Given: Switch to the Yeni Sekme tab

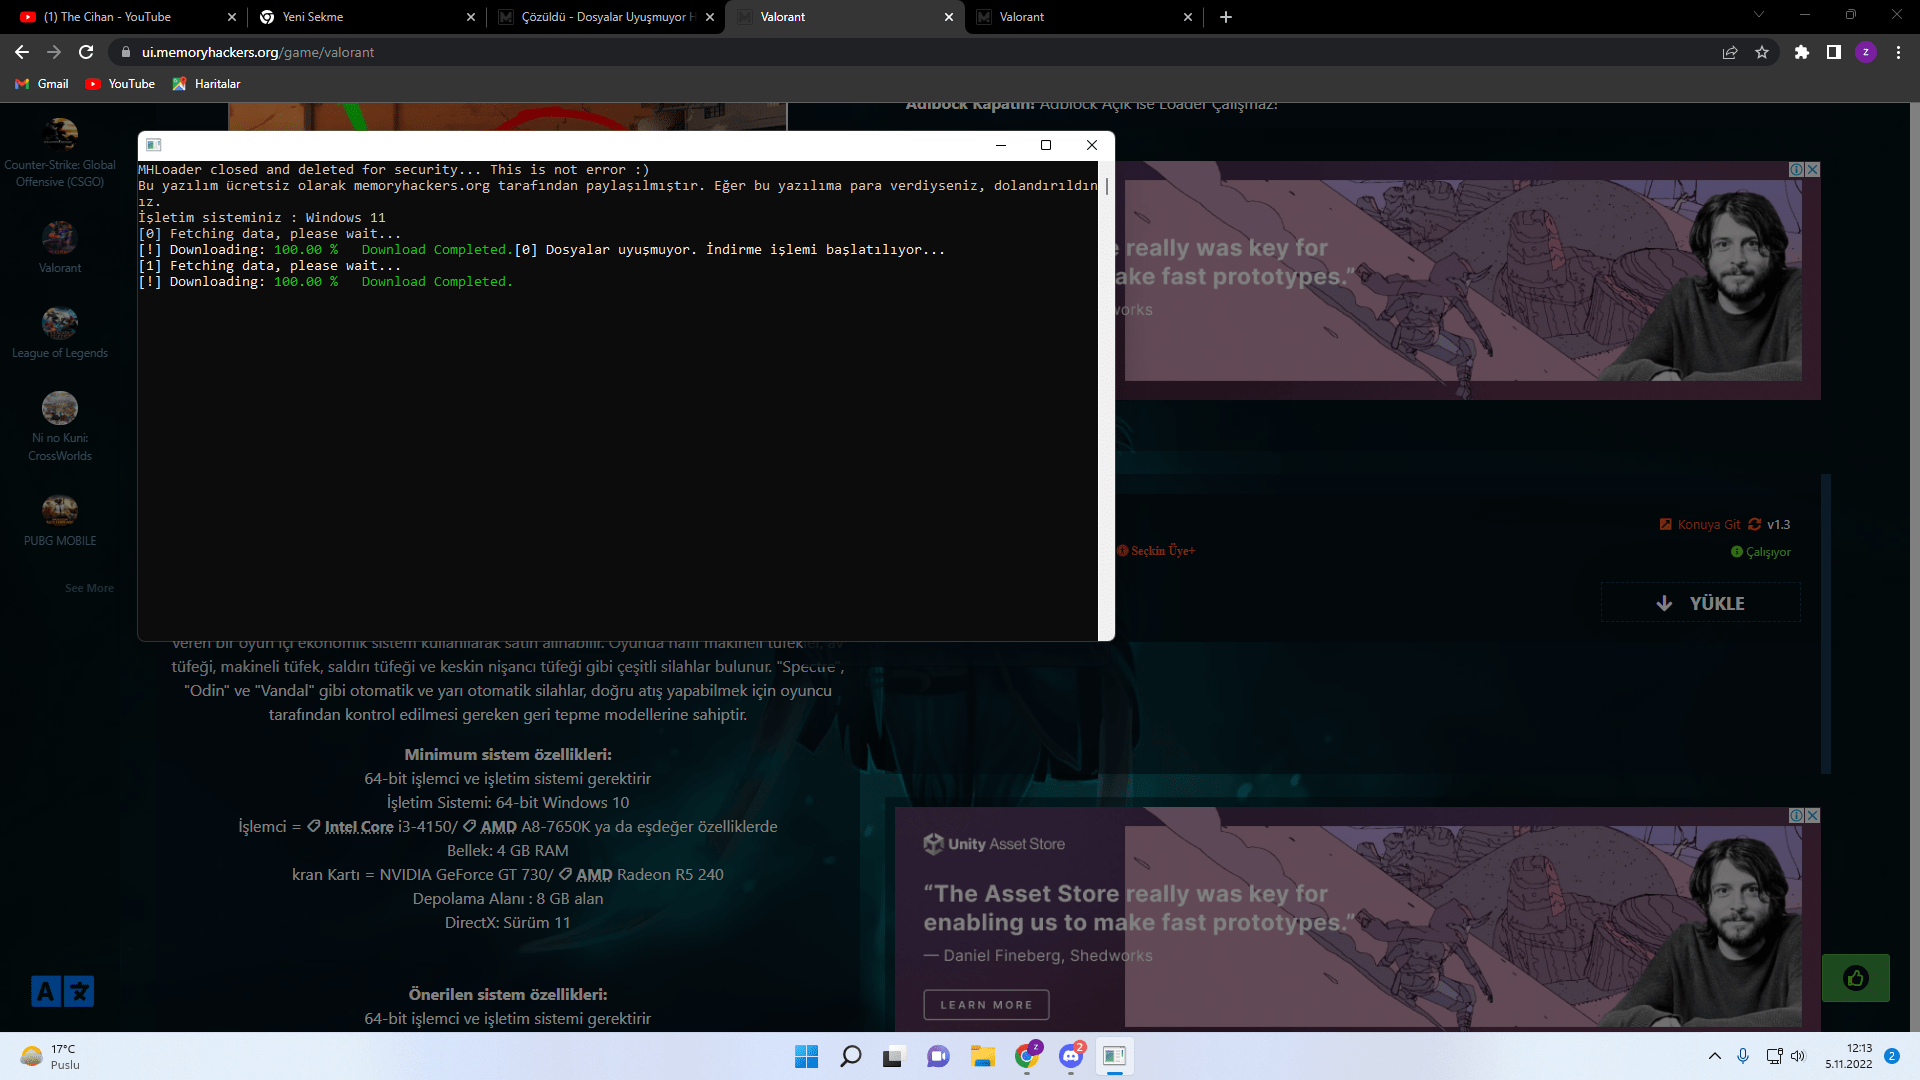Looking at the screenshot, I should coord(366,17).
